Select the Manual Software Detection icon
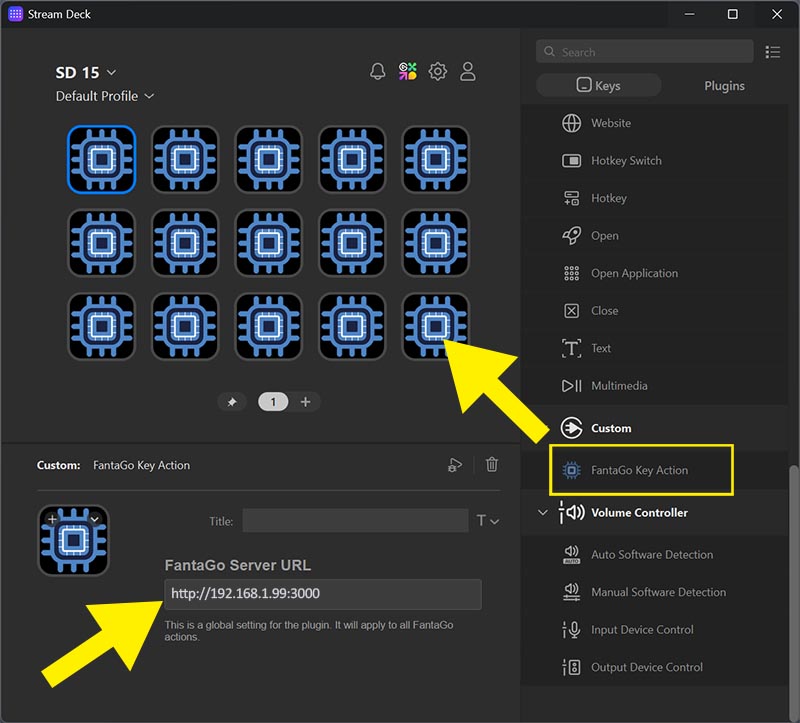Image resolution: width=800 pixels, height=723 pixels. coord(571,592)
